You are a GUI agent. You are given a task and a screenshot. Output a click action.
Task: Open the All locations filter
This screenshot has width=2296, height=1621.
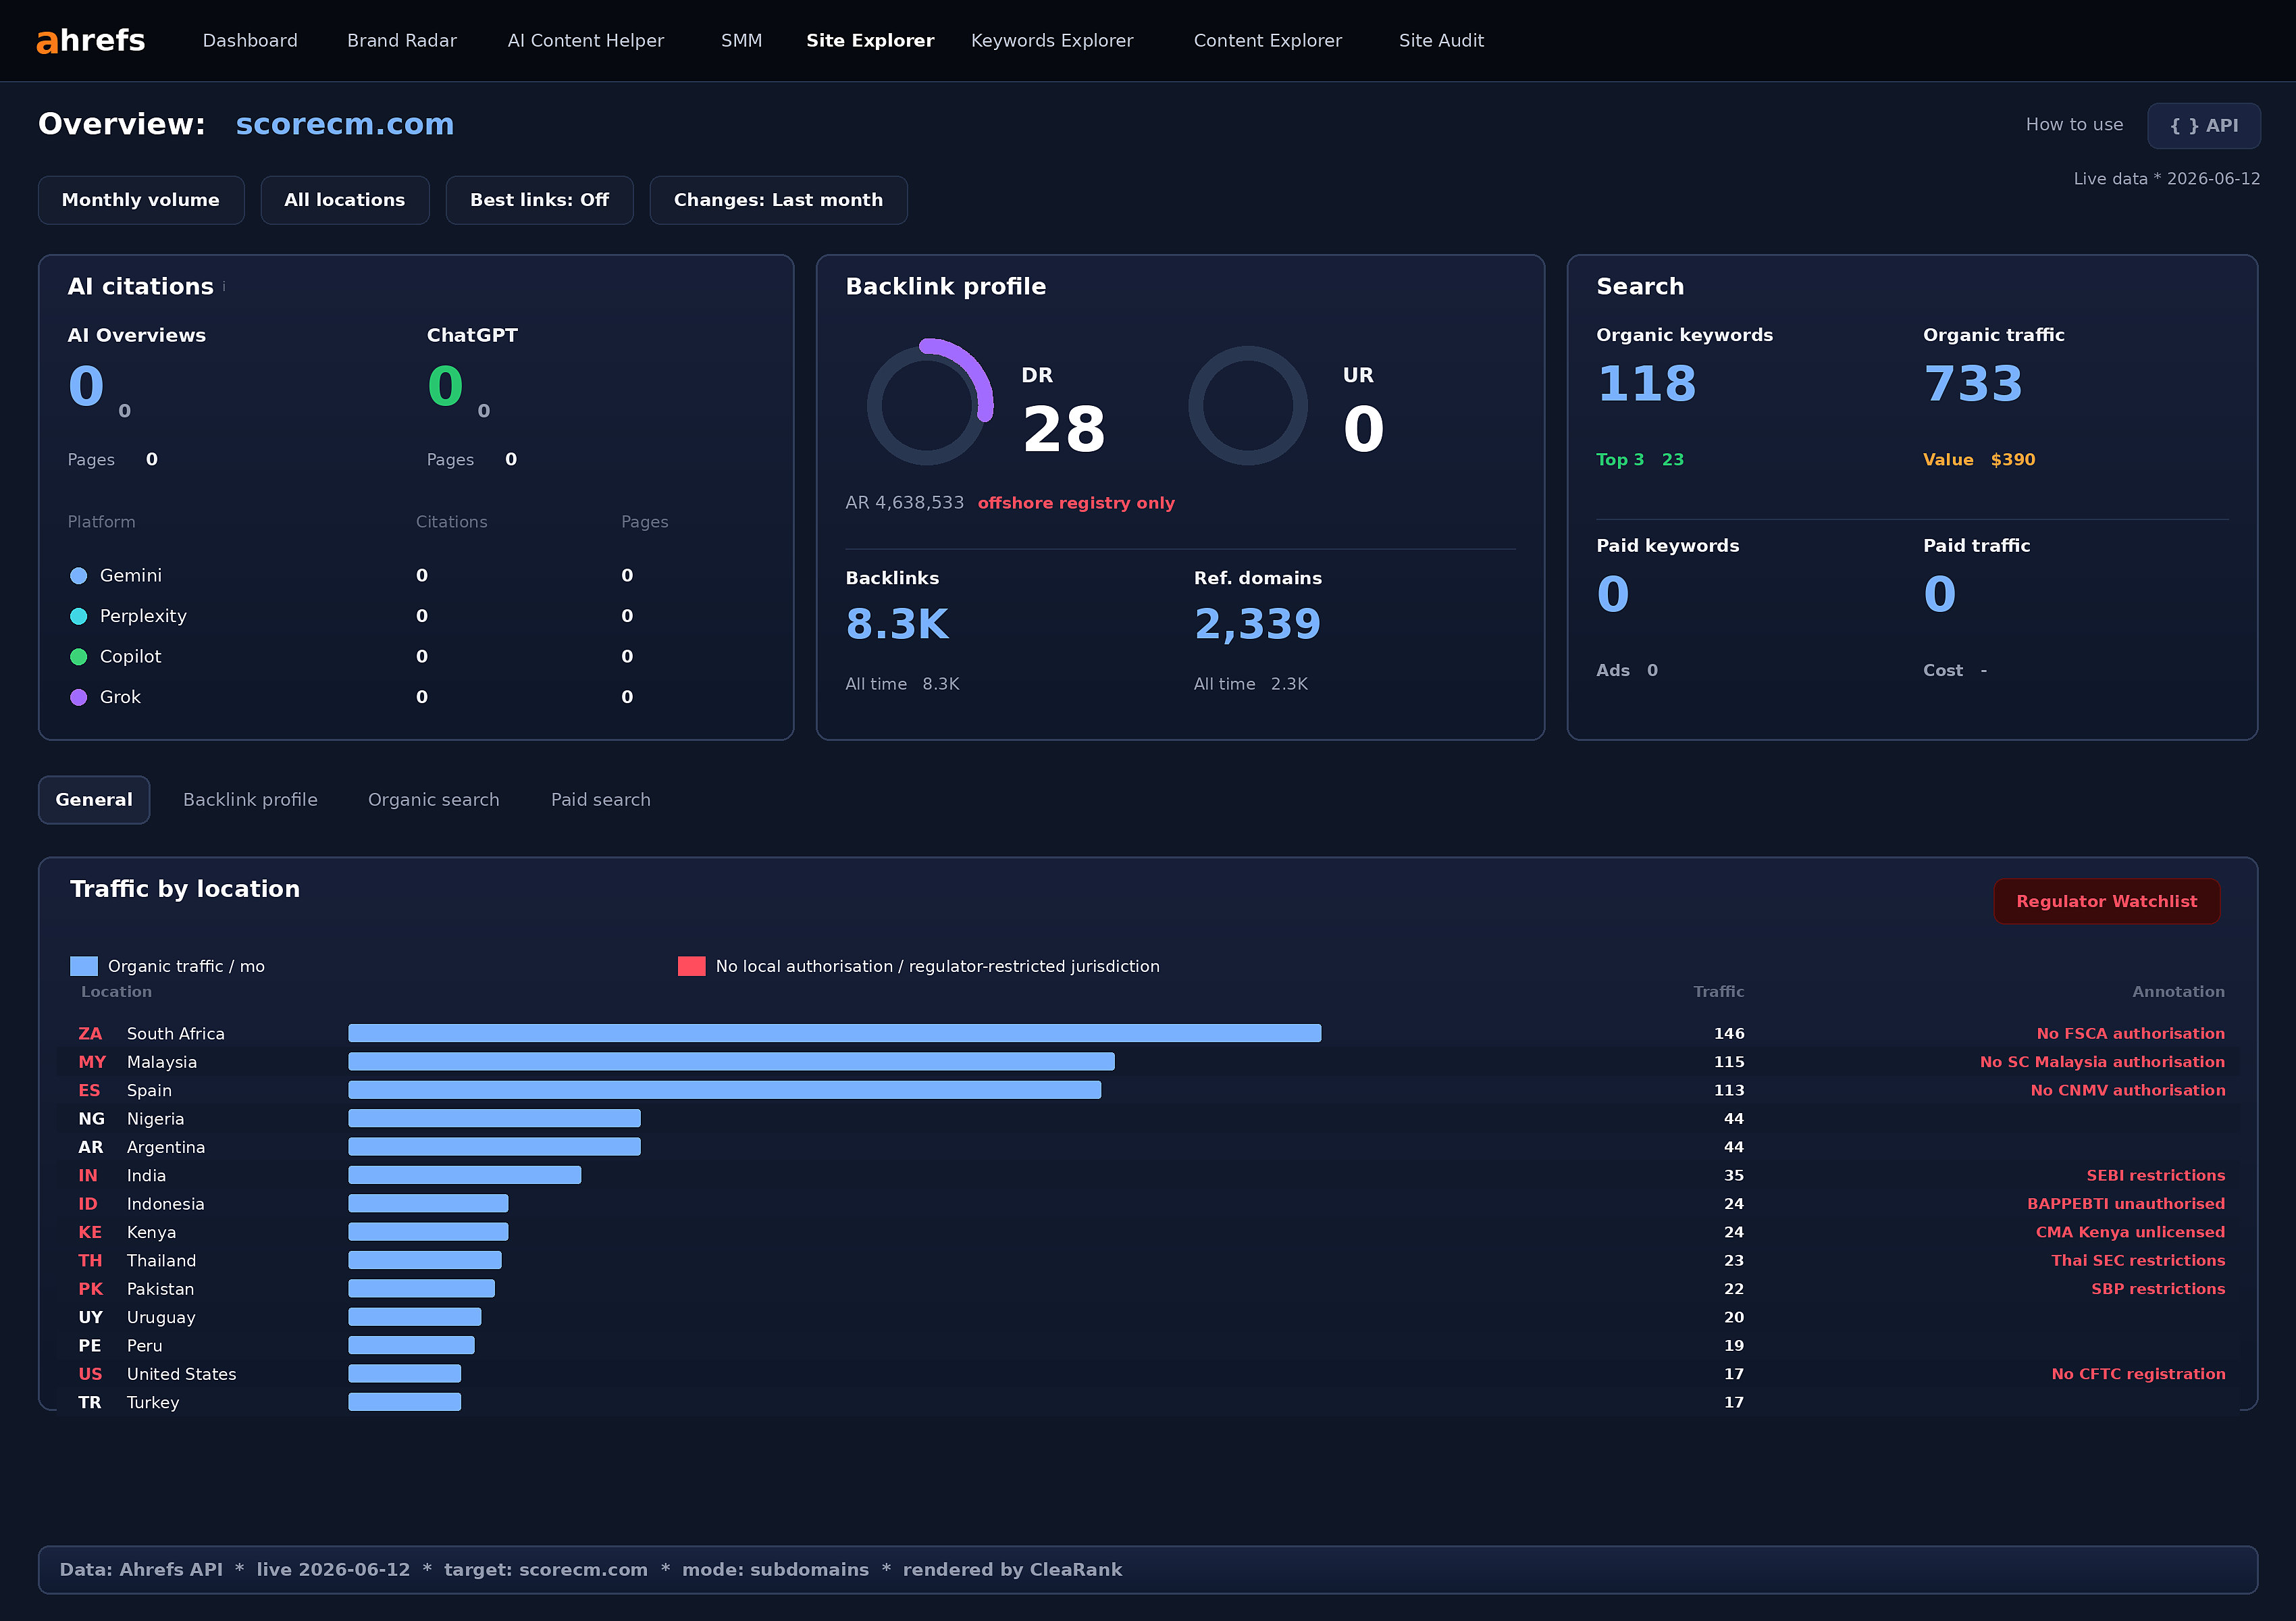pyautogui.click(x=345, y=200)
